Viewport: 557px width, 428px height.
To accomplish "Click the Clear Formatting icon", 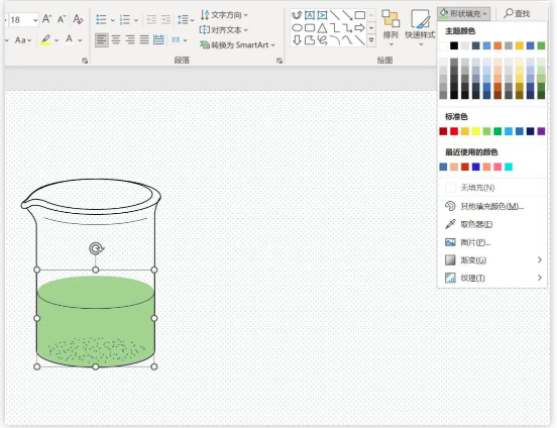I will 78,19.
